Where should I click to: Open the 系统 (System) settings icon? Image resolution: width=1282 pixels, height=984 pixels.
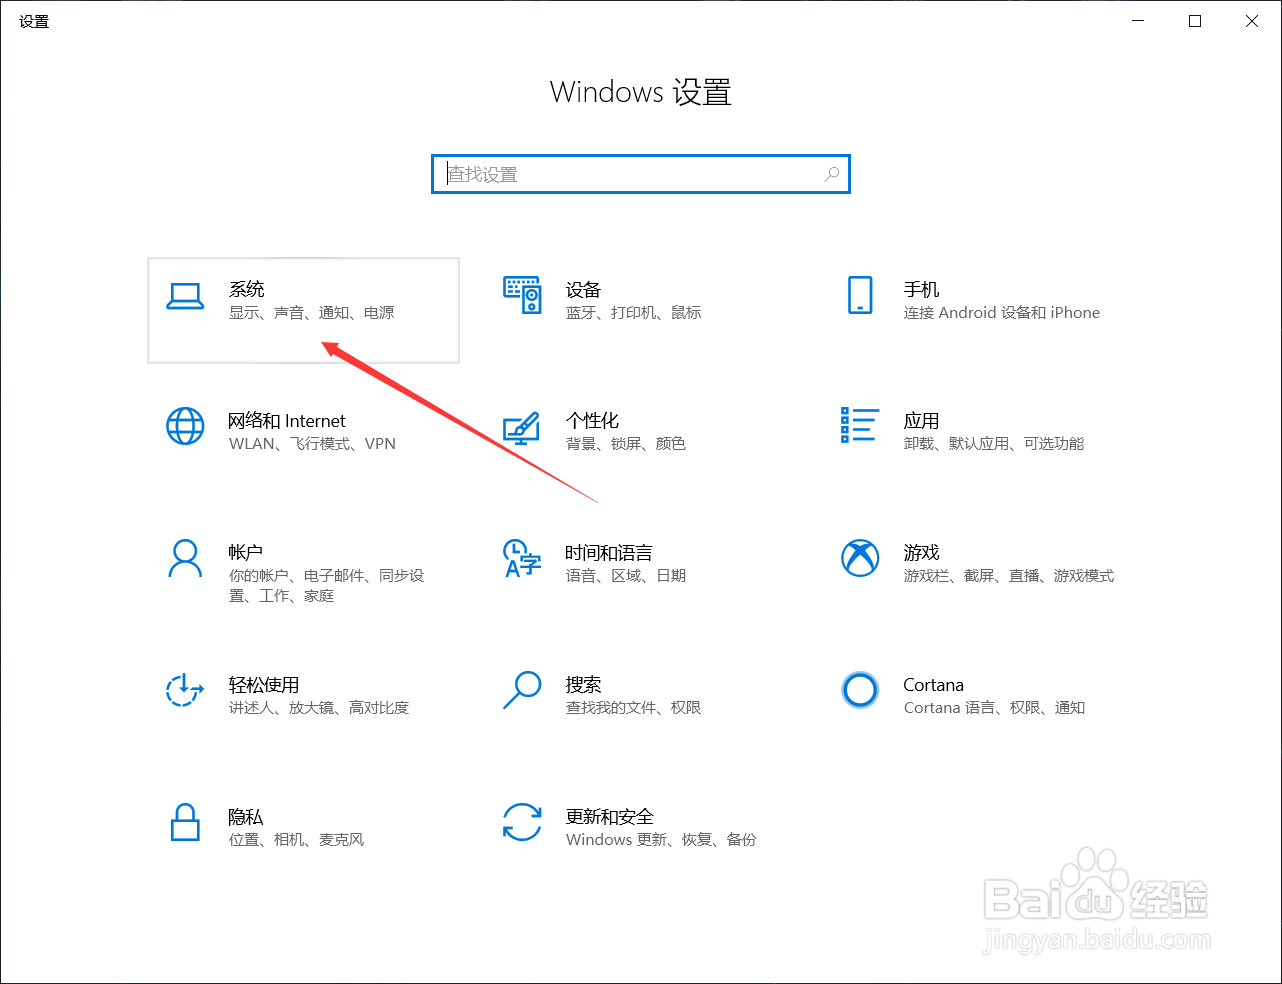click(185, 296)
